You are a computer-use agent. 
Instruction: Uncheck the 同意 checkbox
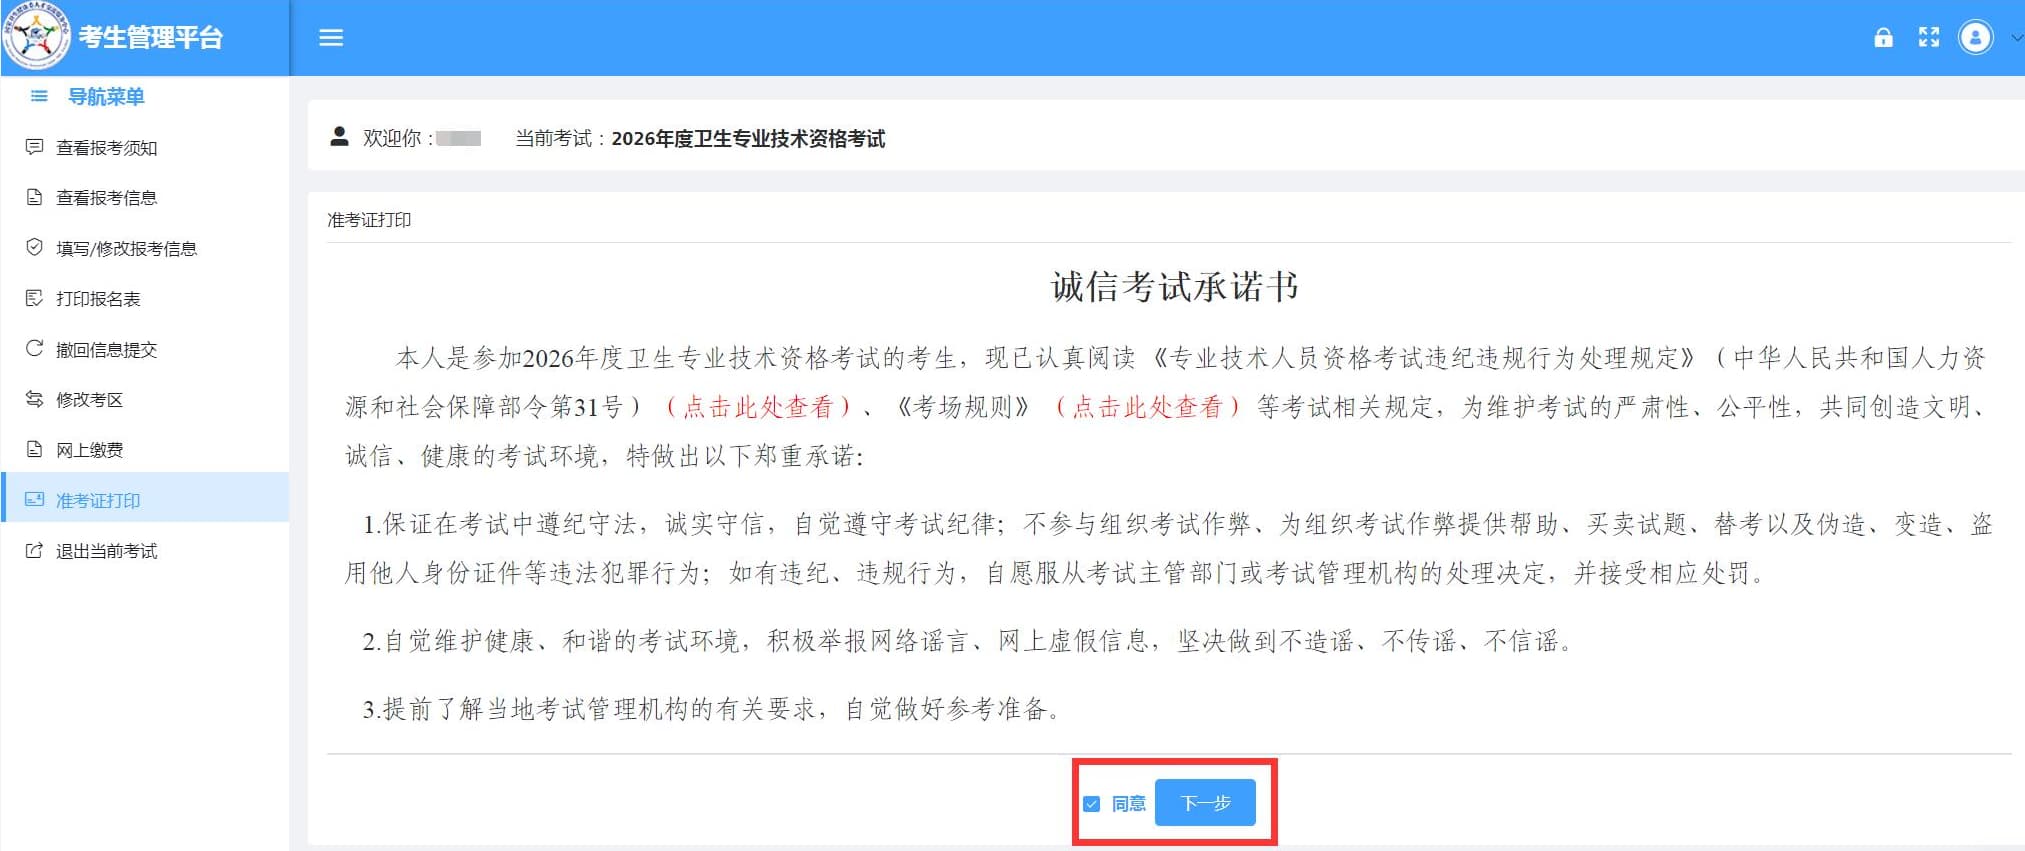(1092, 804)
